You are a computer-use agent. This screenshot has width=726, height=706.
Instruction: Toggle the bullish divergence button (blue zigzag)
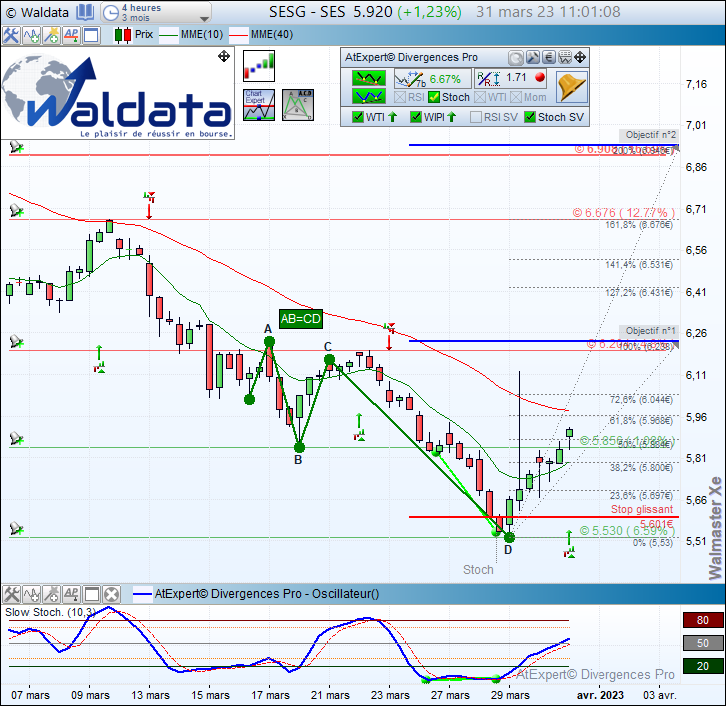(369, 96)
